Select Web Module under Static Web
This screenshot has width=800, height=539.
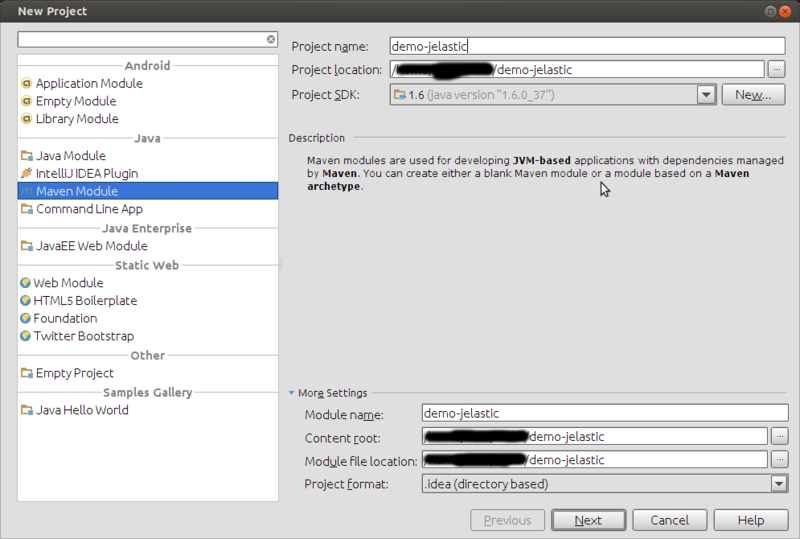(148, 283)
